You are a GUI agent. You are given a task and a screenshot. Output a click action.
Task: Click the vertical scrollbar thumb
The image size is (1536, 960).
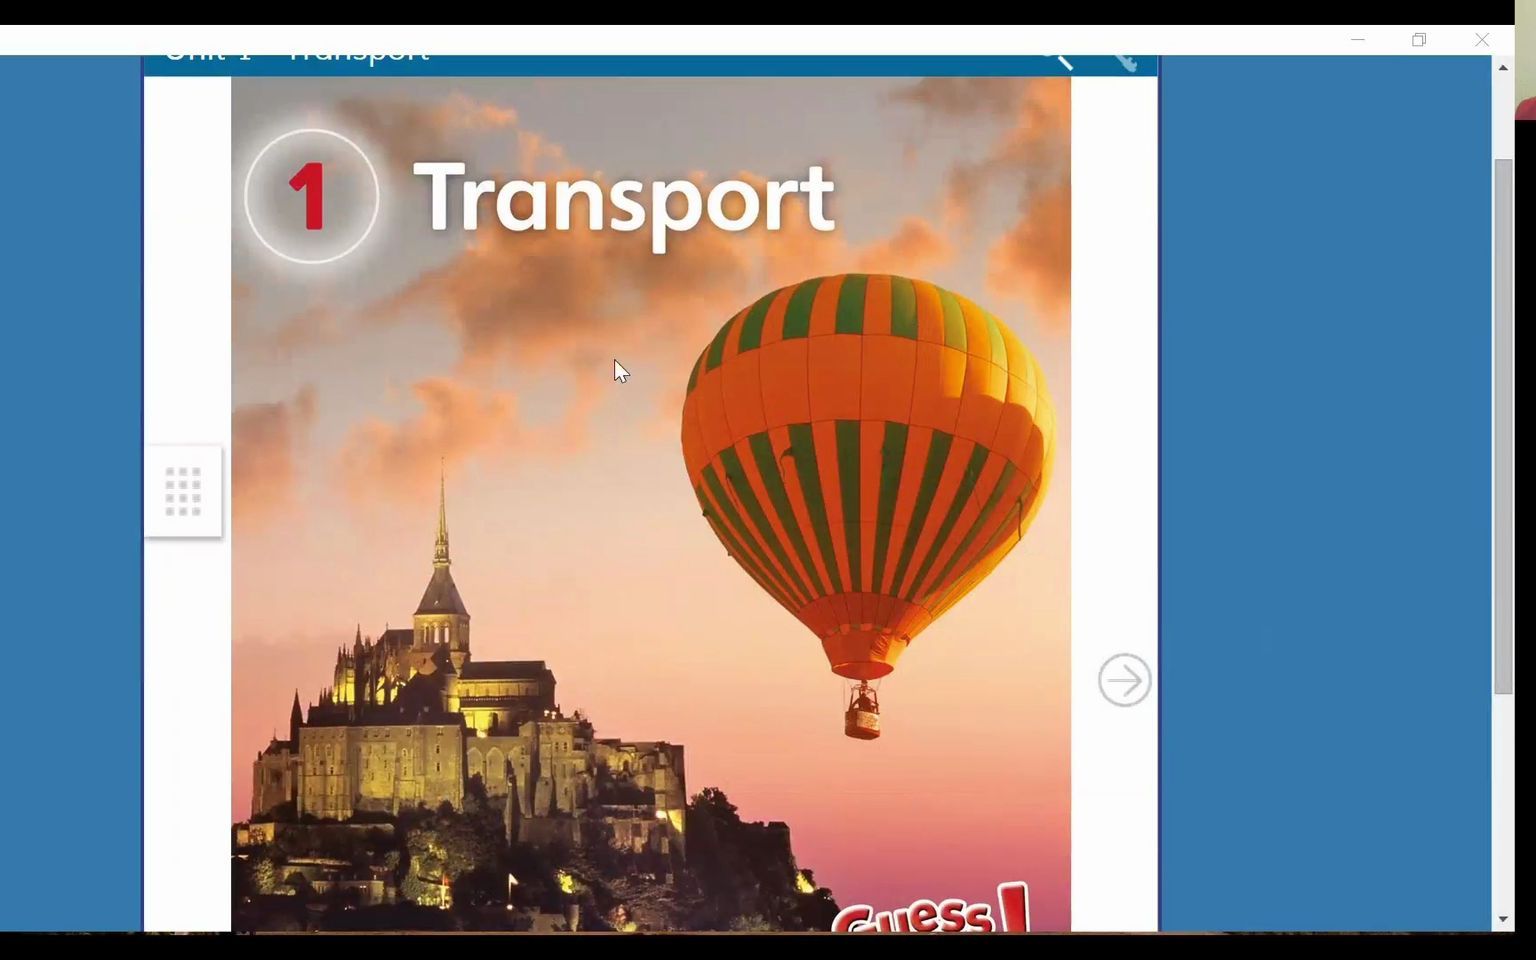(x=1503, y=426)
